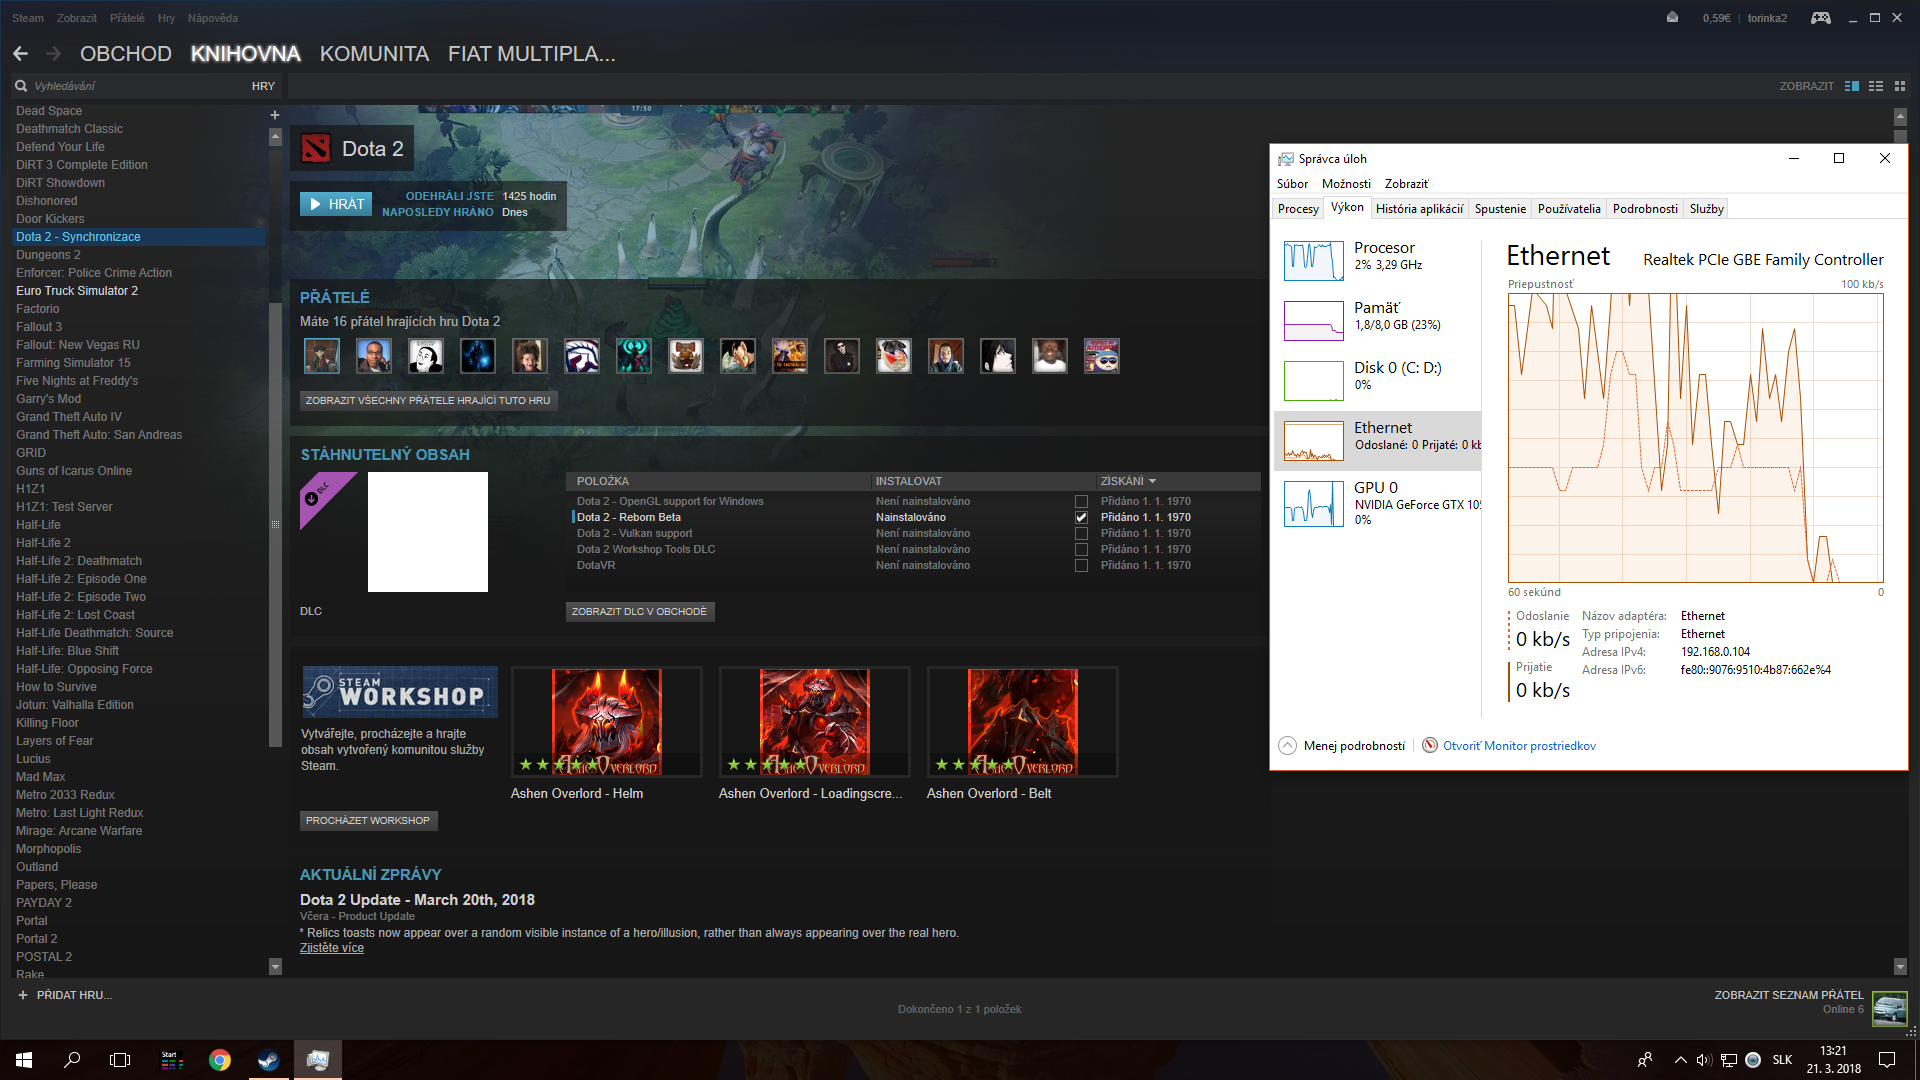The image size is (1920, 1080).
Task: Click the plus icon above game list
Action: [x=275, y=115]
